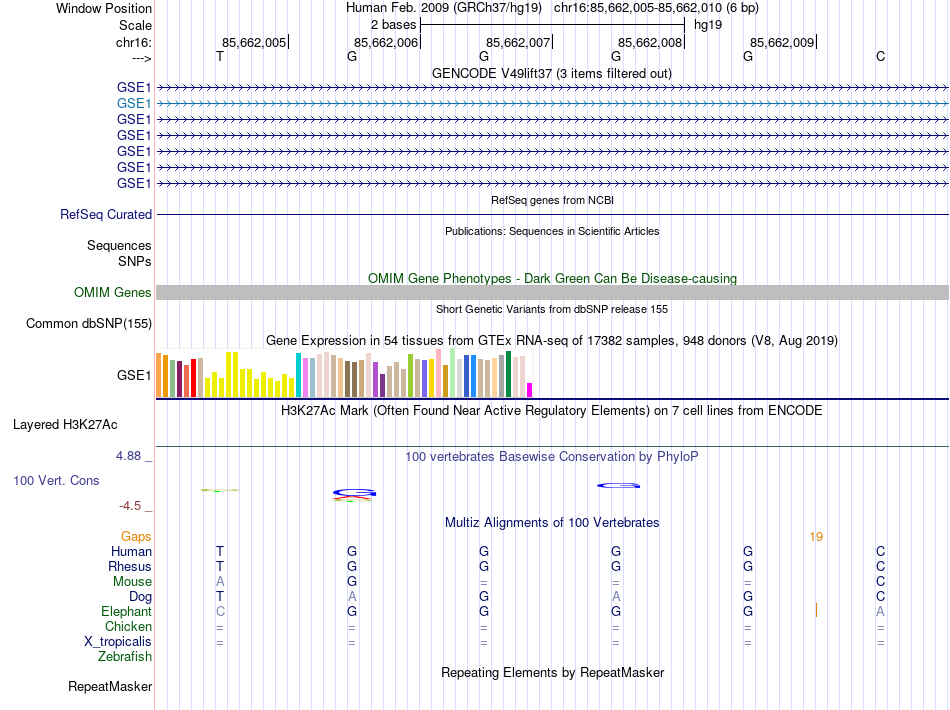Click 'Short Genetic Variants from dbSNP release 155'
950x710 pixels.
[552, 309]
